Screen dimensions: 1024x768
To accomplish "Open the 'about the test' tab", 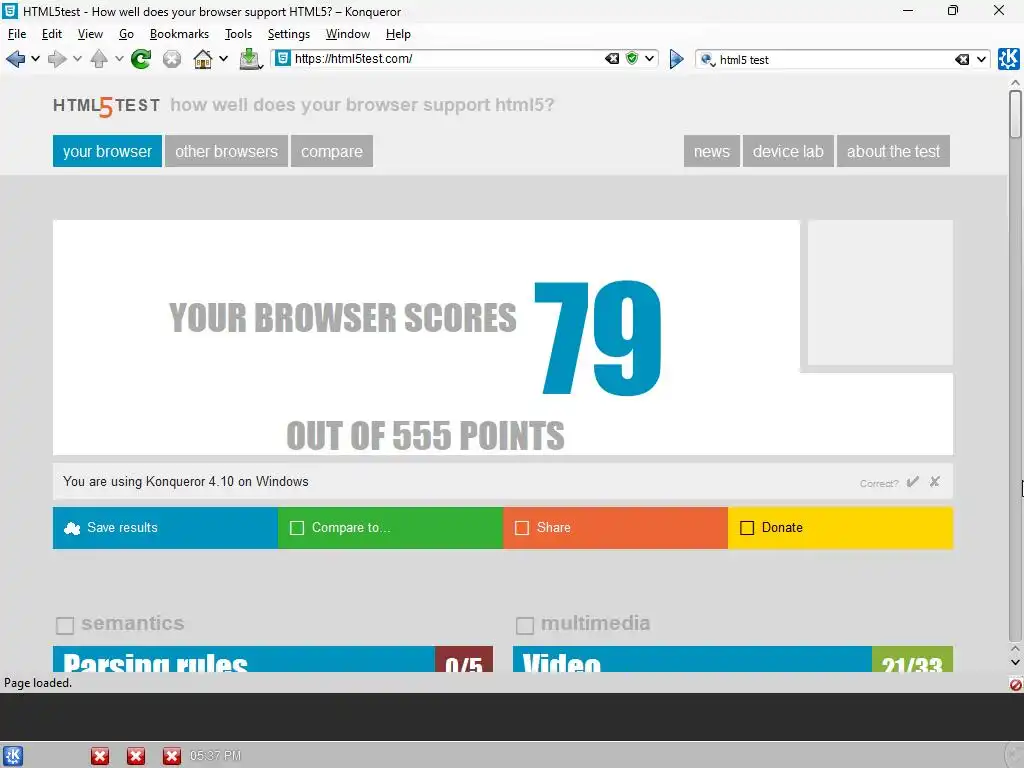I will 893,152.
